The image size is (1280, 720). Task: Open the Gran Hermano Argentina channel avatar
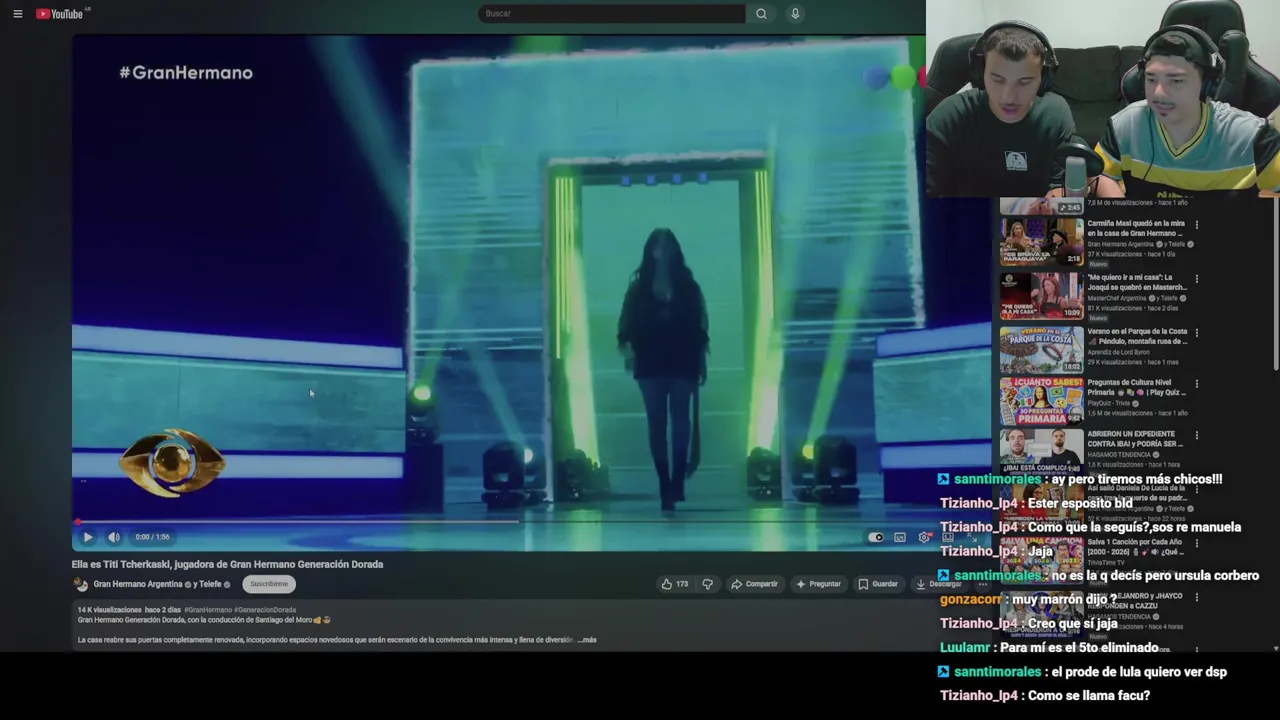click(82, 584)
